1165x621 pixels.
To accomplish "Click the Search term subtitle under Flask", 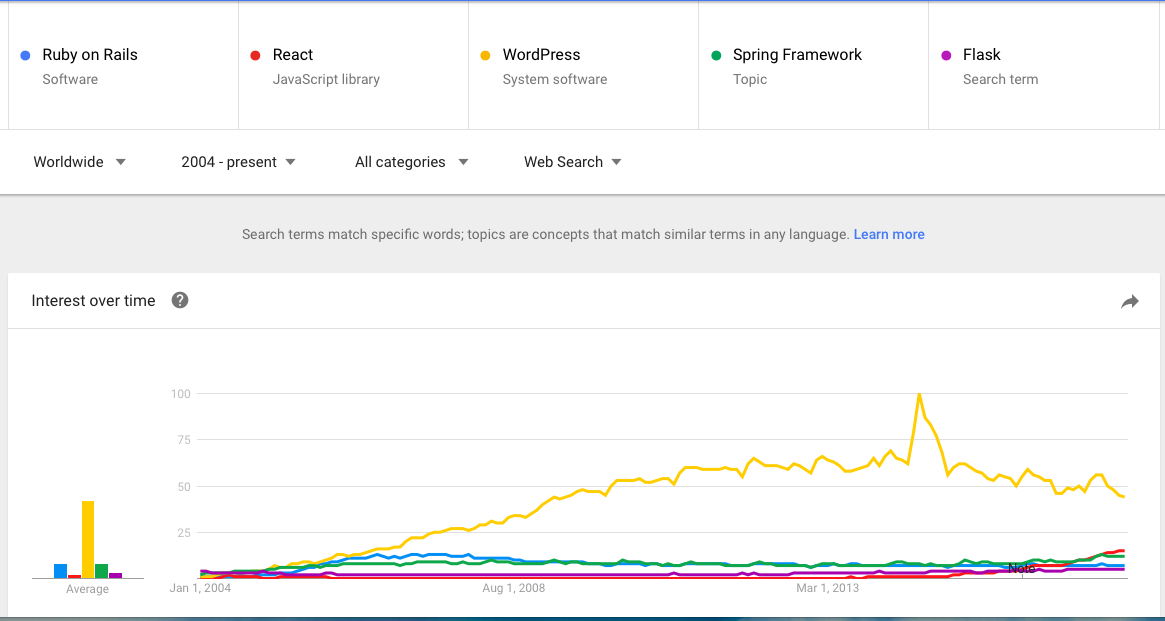I will tap(1001, 79).
